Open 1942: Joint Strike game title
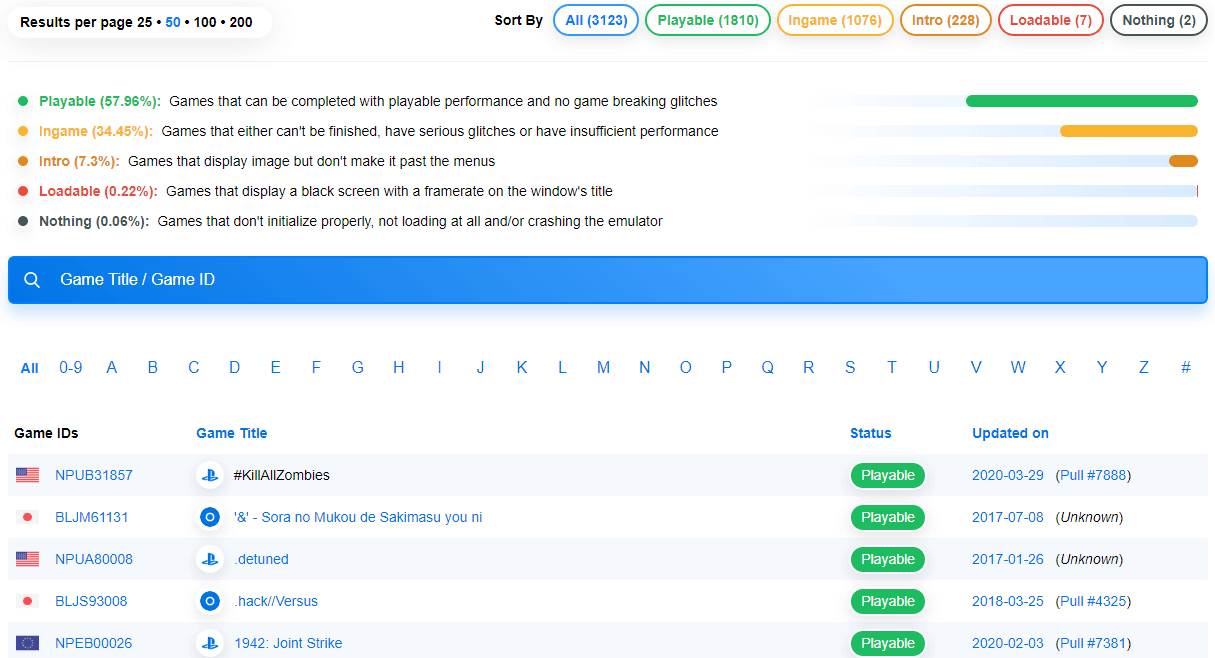 click(x=288, y=644)
